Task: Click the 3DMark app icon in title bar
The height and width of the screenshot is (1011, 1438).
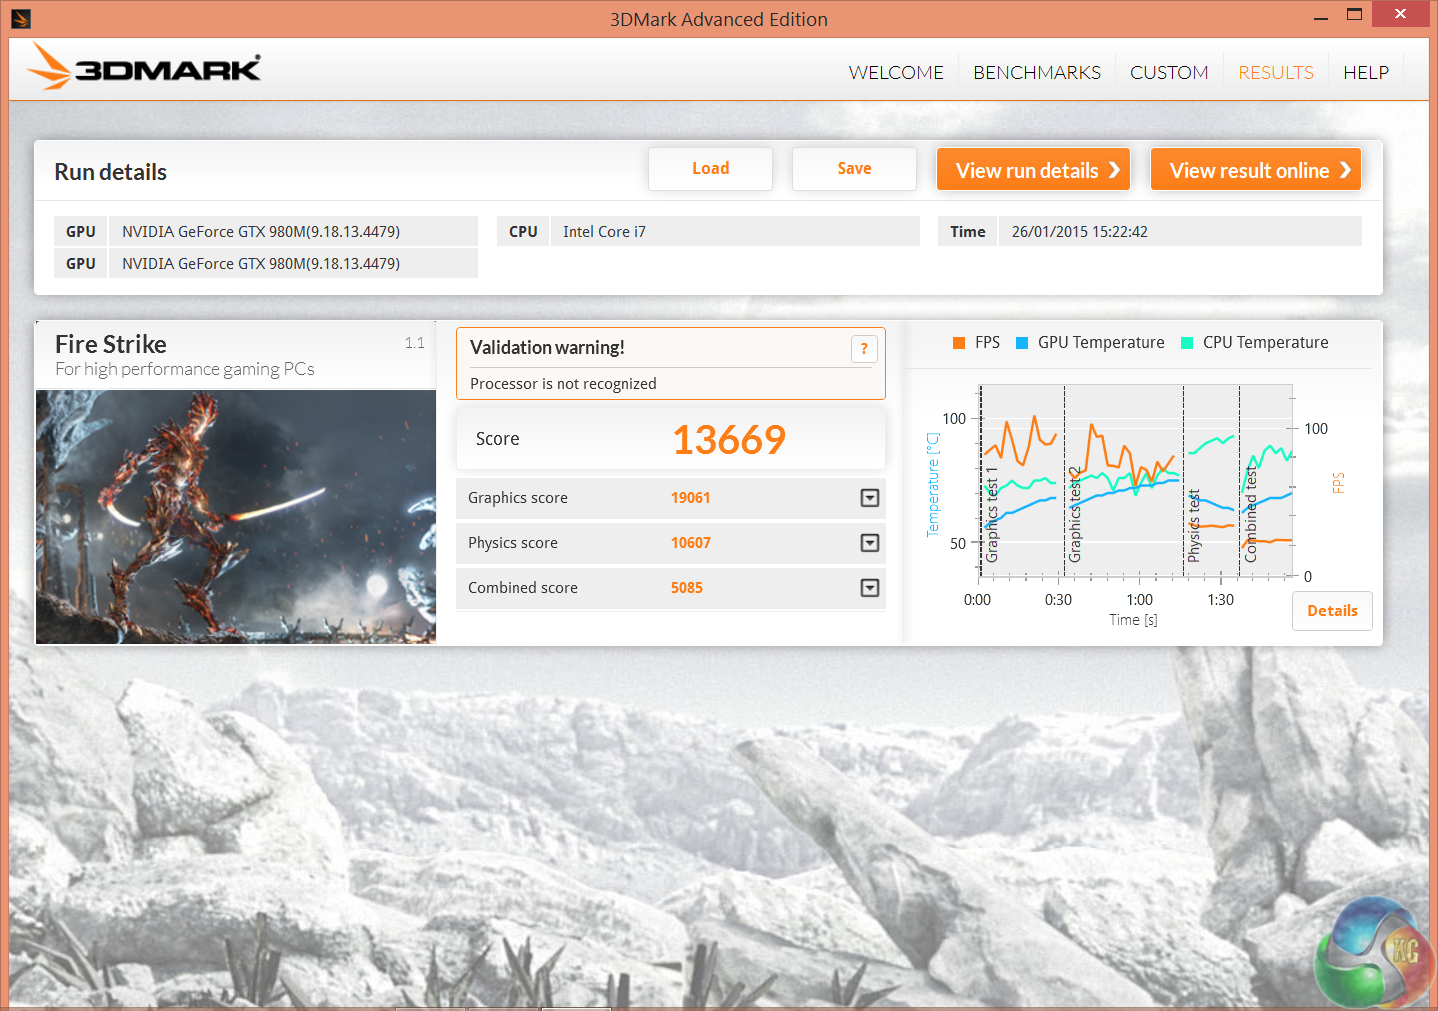Action: pos(21,18)
